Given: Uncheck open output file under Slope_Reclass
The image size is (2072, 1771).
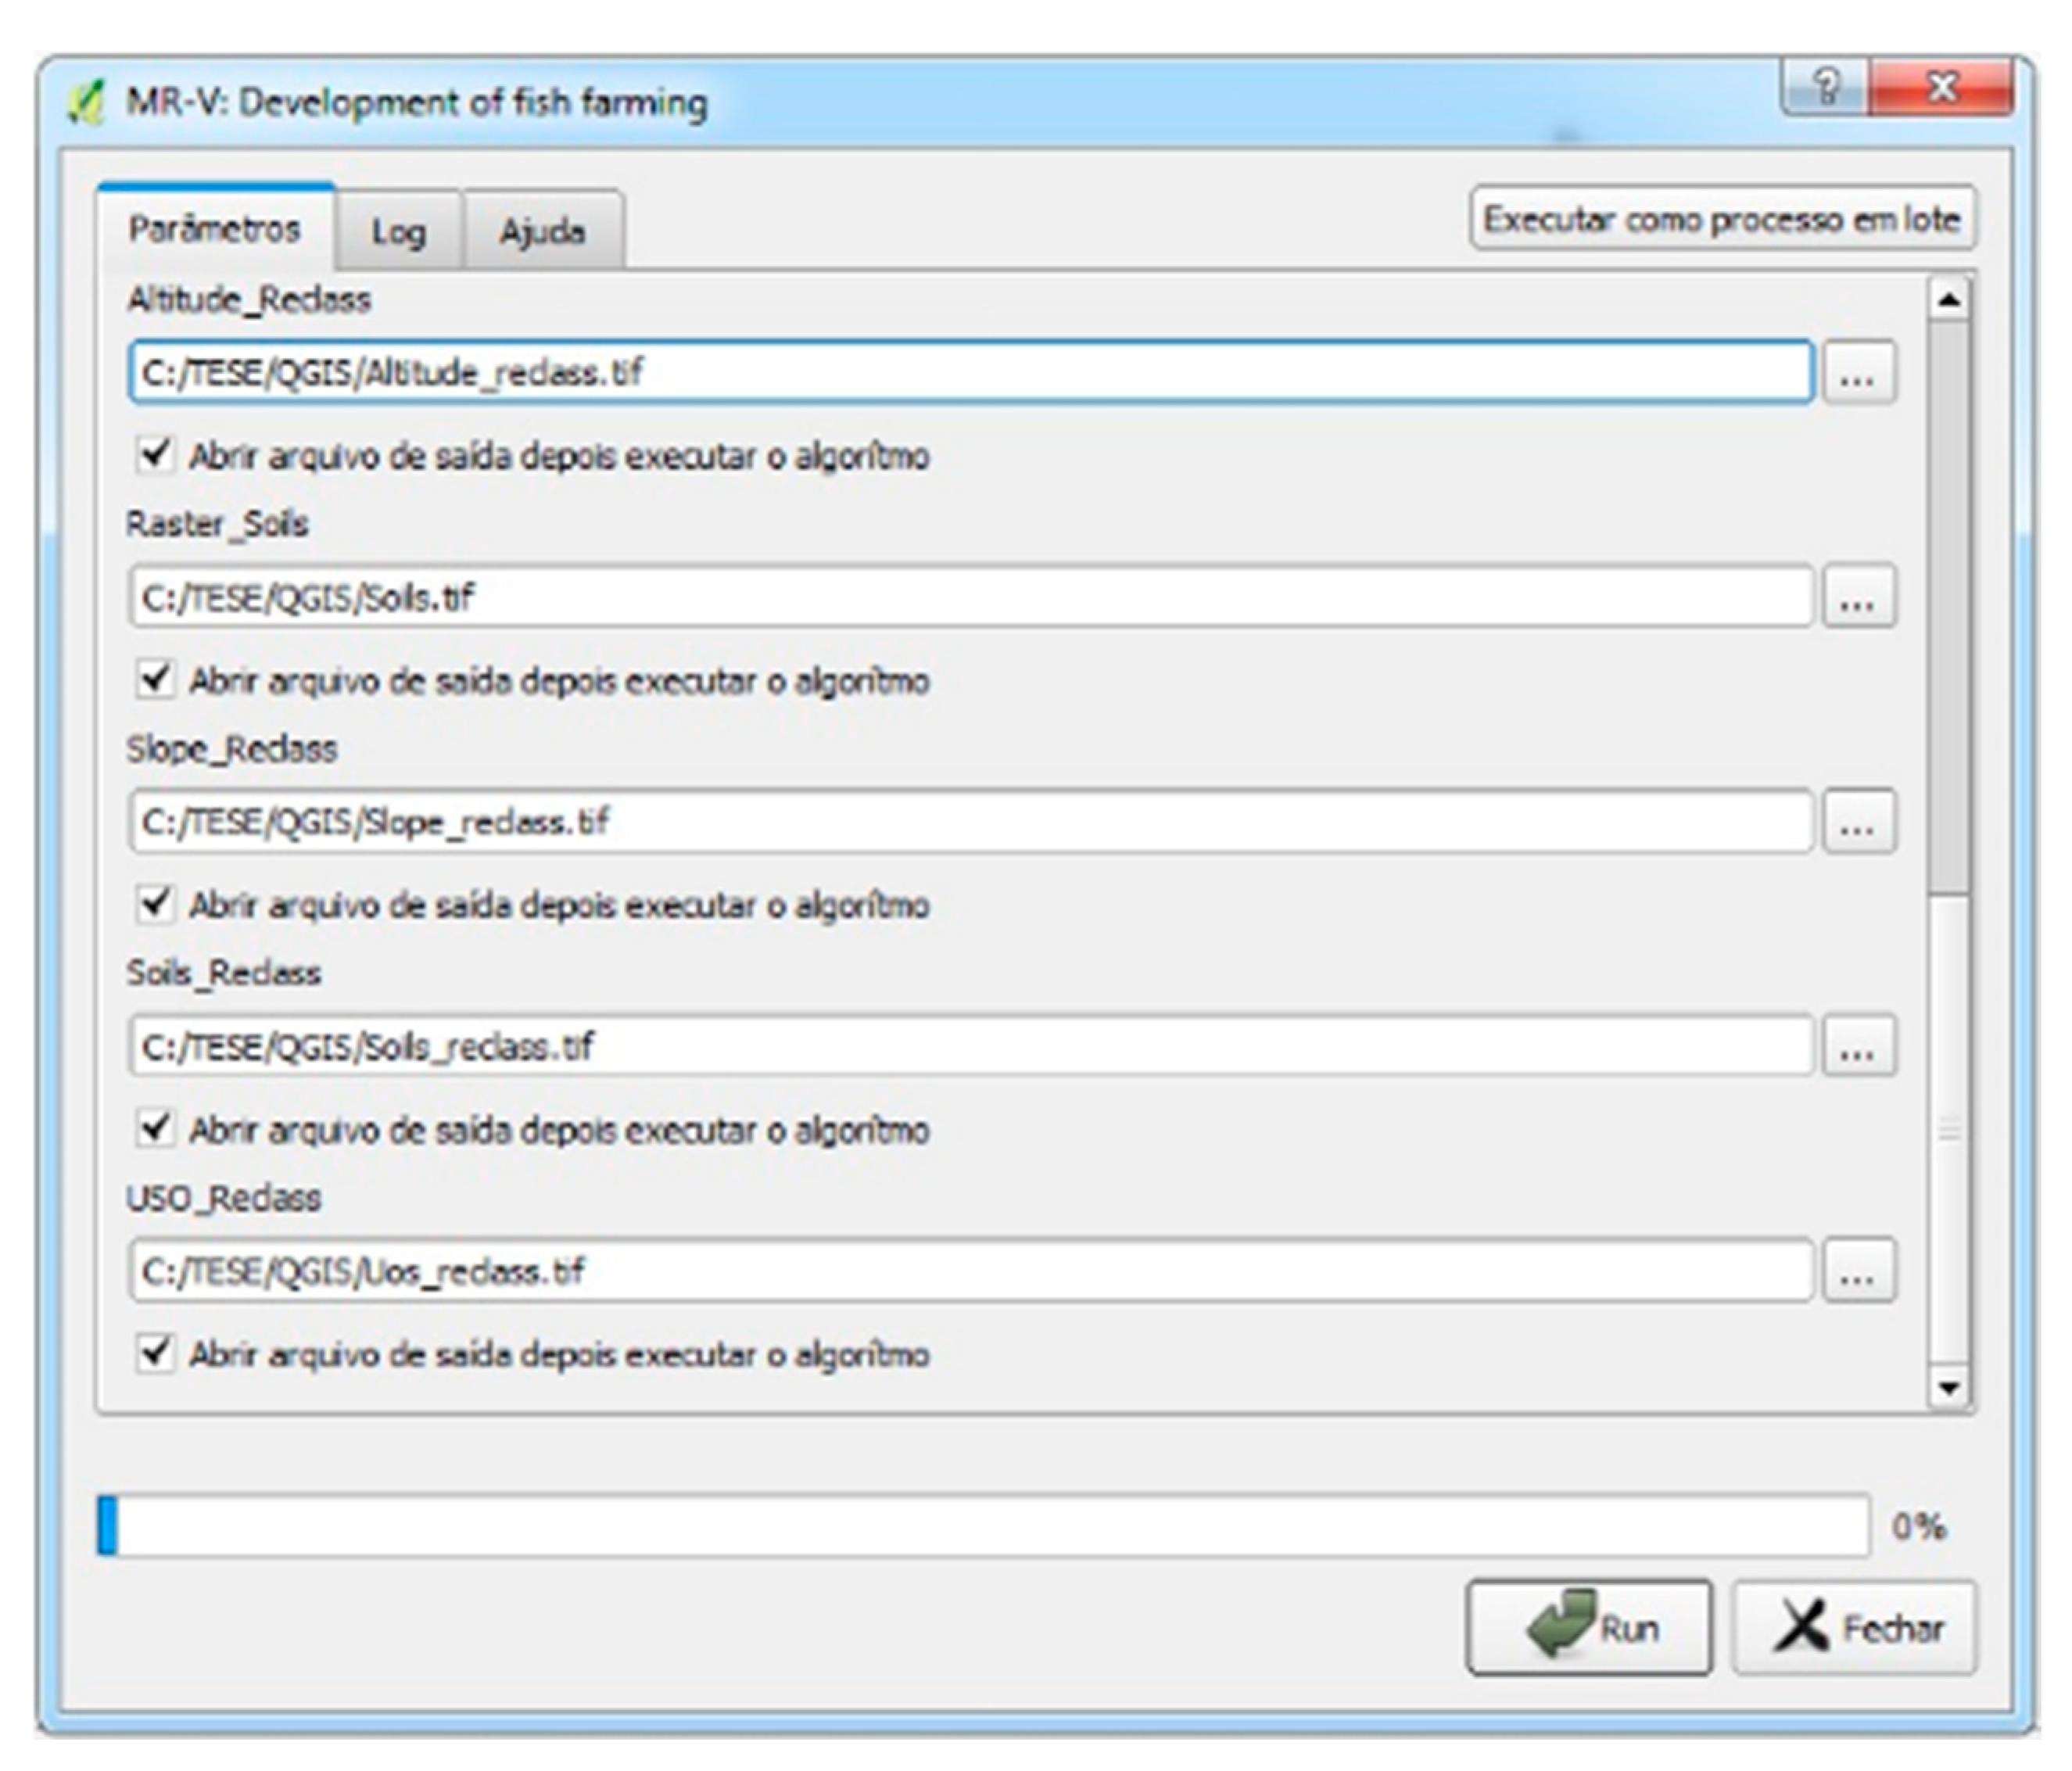Looking at the screenshot, I should pyautogui.click(x=155, y=904).
